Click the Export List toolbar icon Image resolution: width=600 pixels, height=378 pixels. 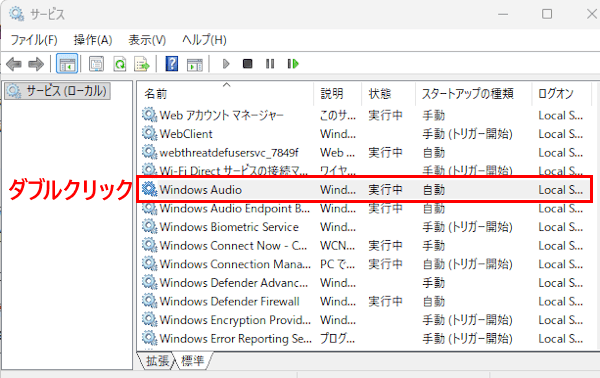(x=142, y=64)
